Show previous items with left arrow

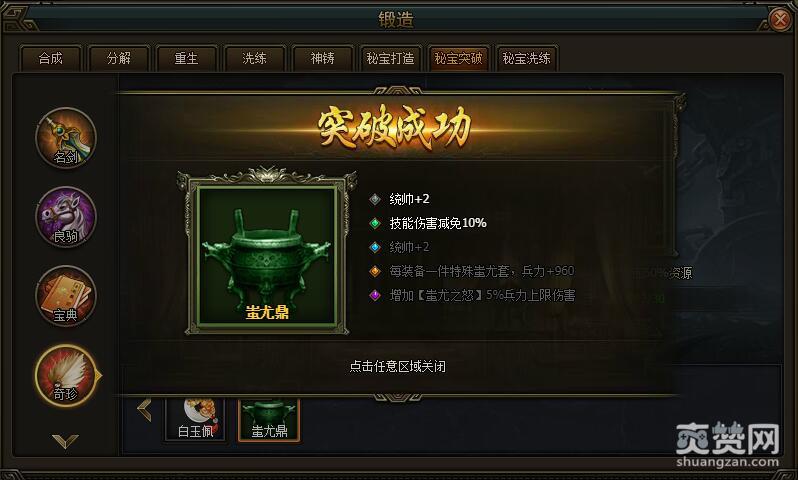tap(145, 410)
